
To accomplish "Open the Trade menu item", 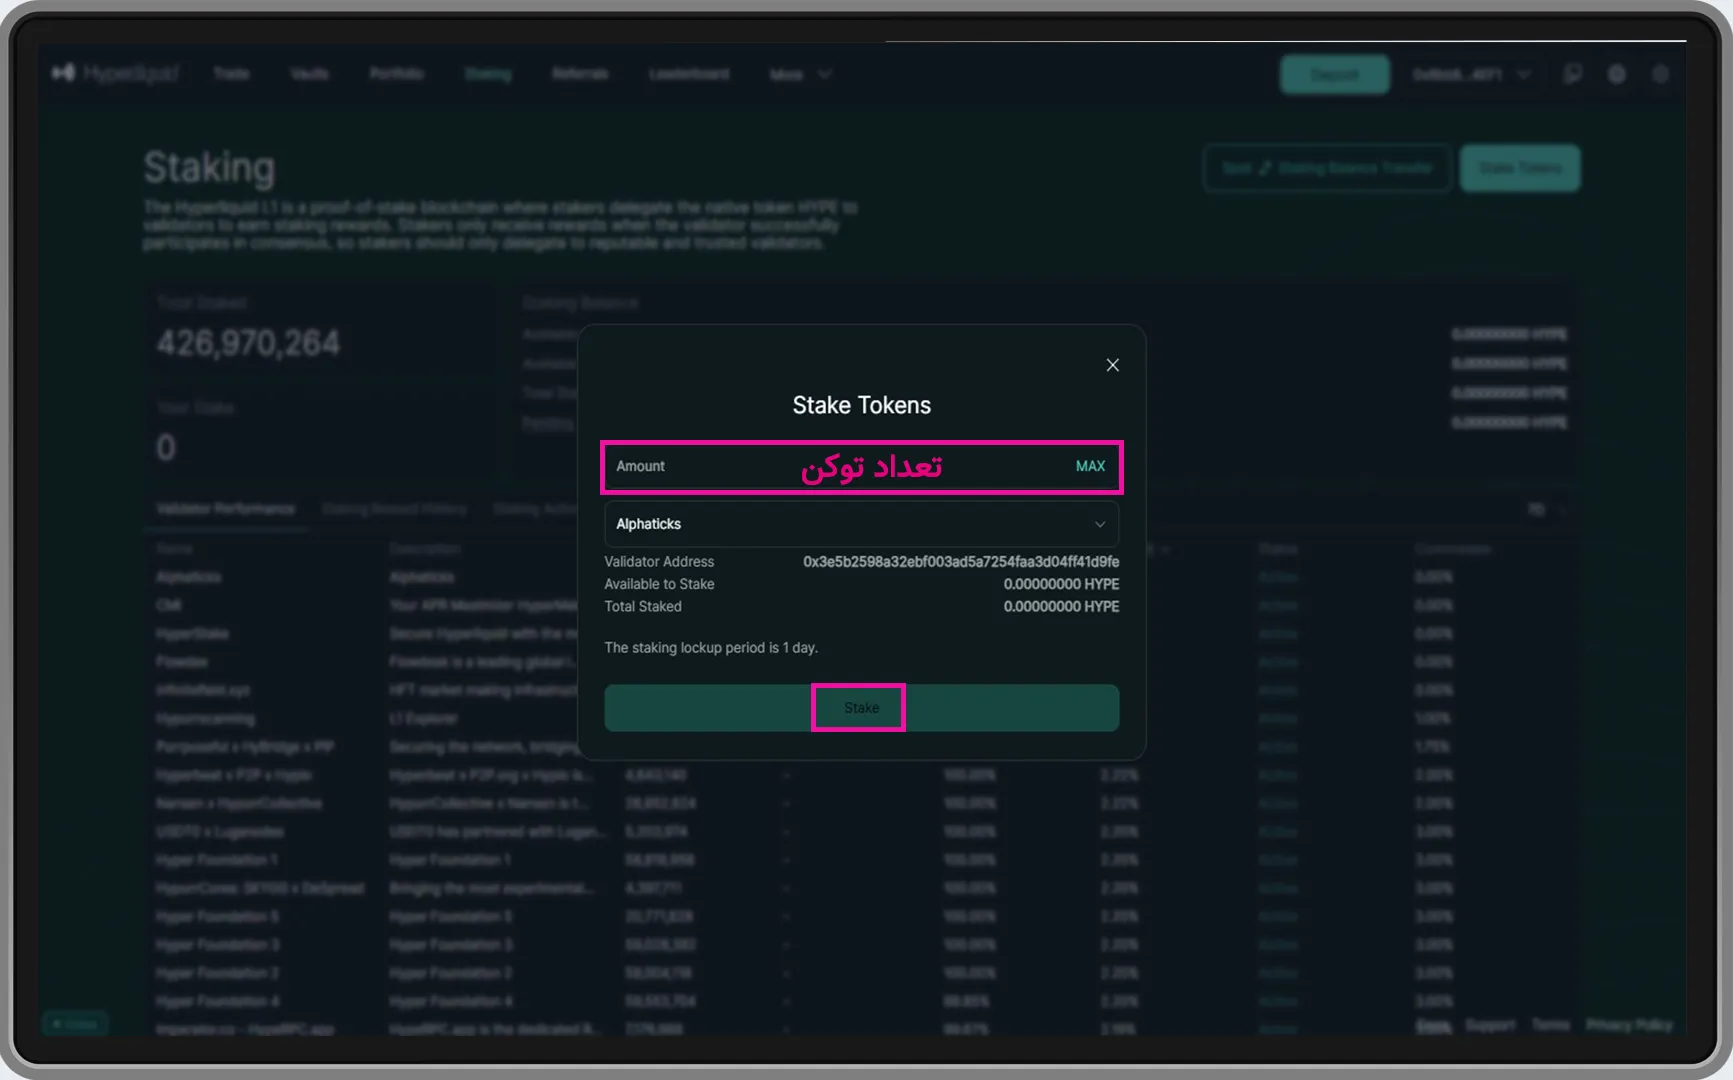I will coord(231,74).
